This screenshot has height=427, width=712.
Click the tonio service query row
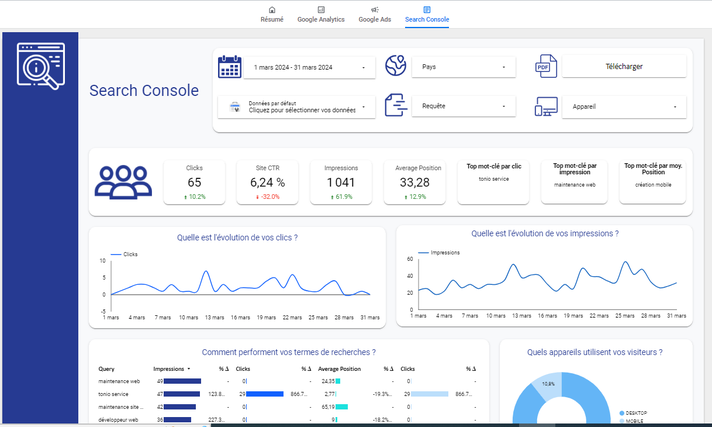click(287, 394)
